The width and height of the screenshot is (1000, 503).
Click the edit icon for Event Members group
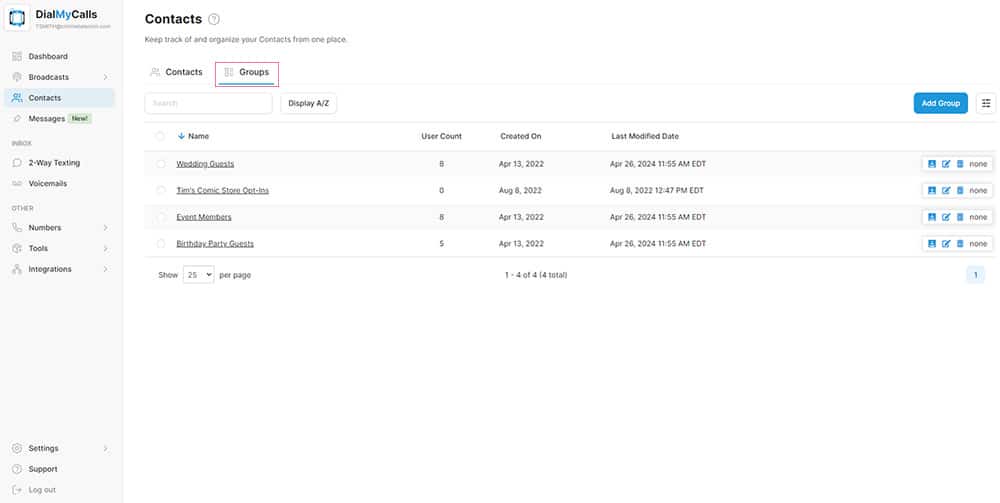point(946,217)
